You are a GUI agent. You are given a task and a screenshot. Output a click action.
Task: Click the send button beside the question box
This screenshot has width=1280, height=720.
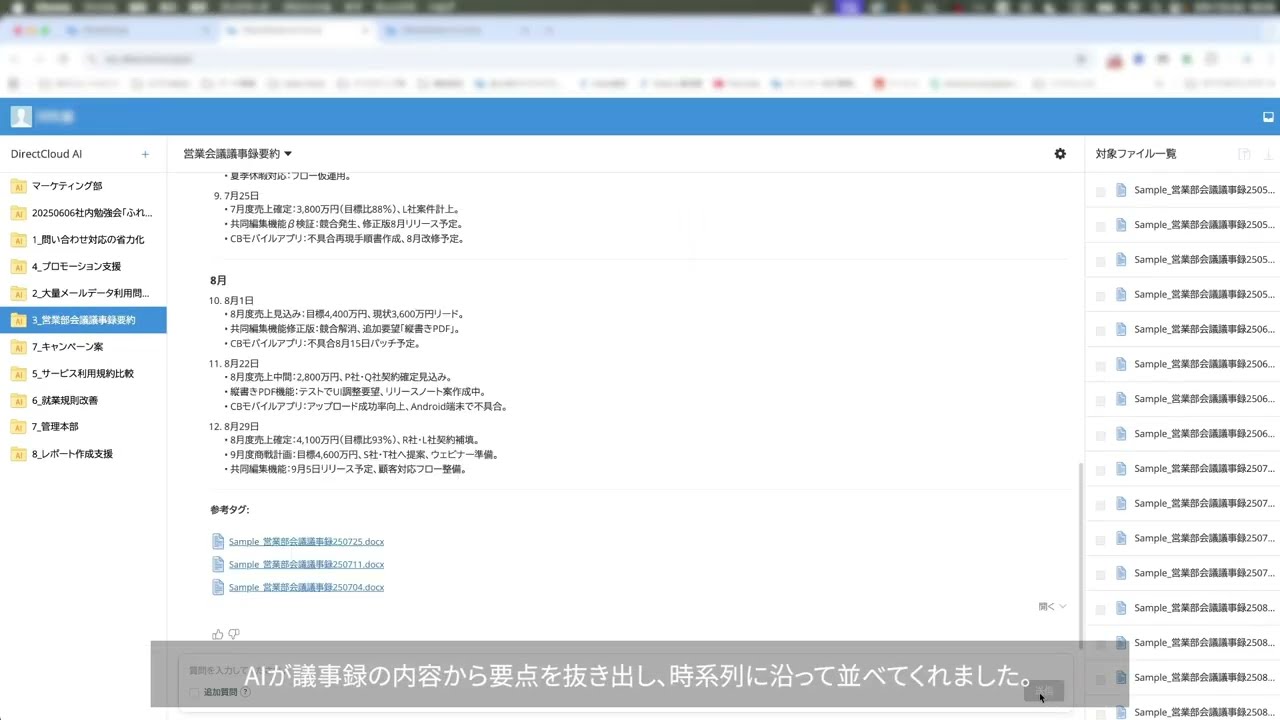(1044, 691)
